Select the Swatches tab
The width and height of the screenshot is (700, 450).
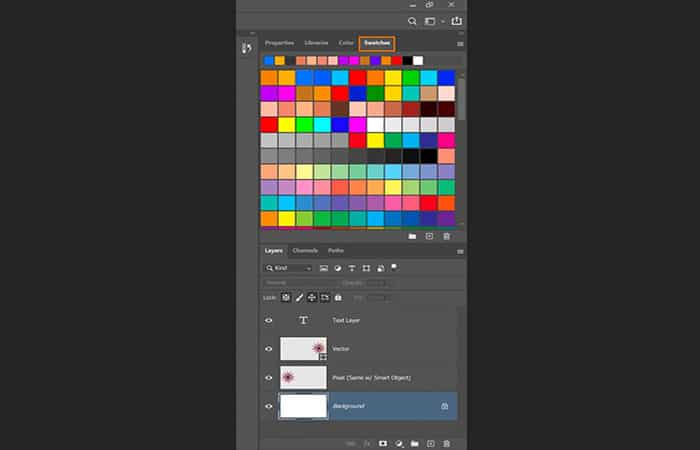tap(377, 43)
